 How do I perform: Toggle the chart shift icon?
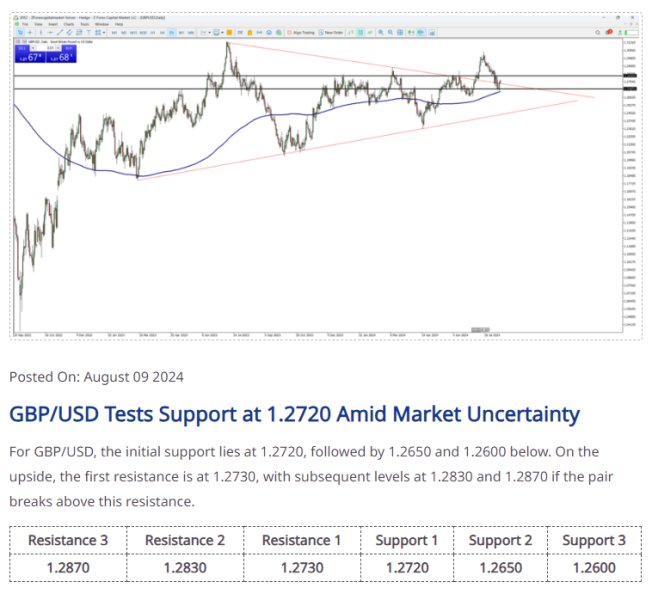click(x=421, y=32)
